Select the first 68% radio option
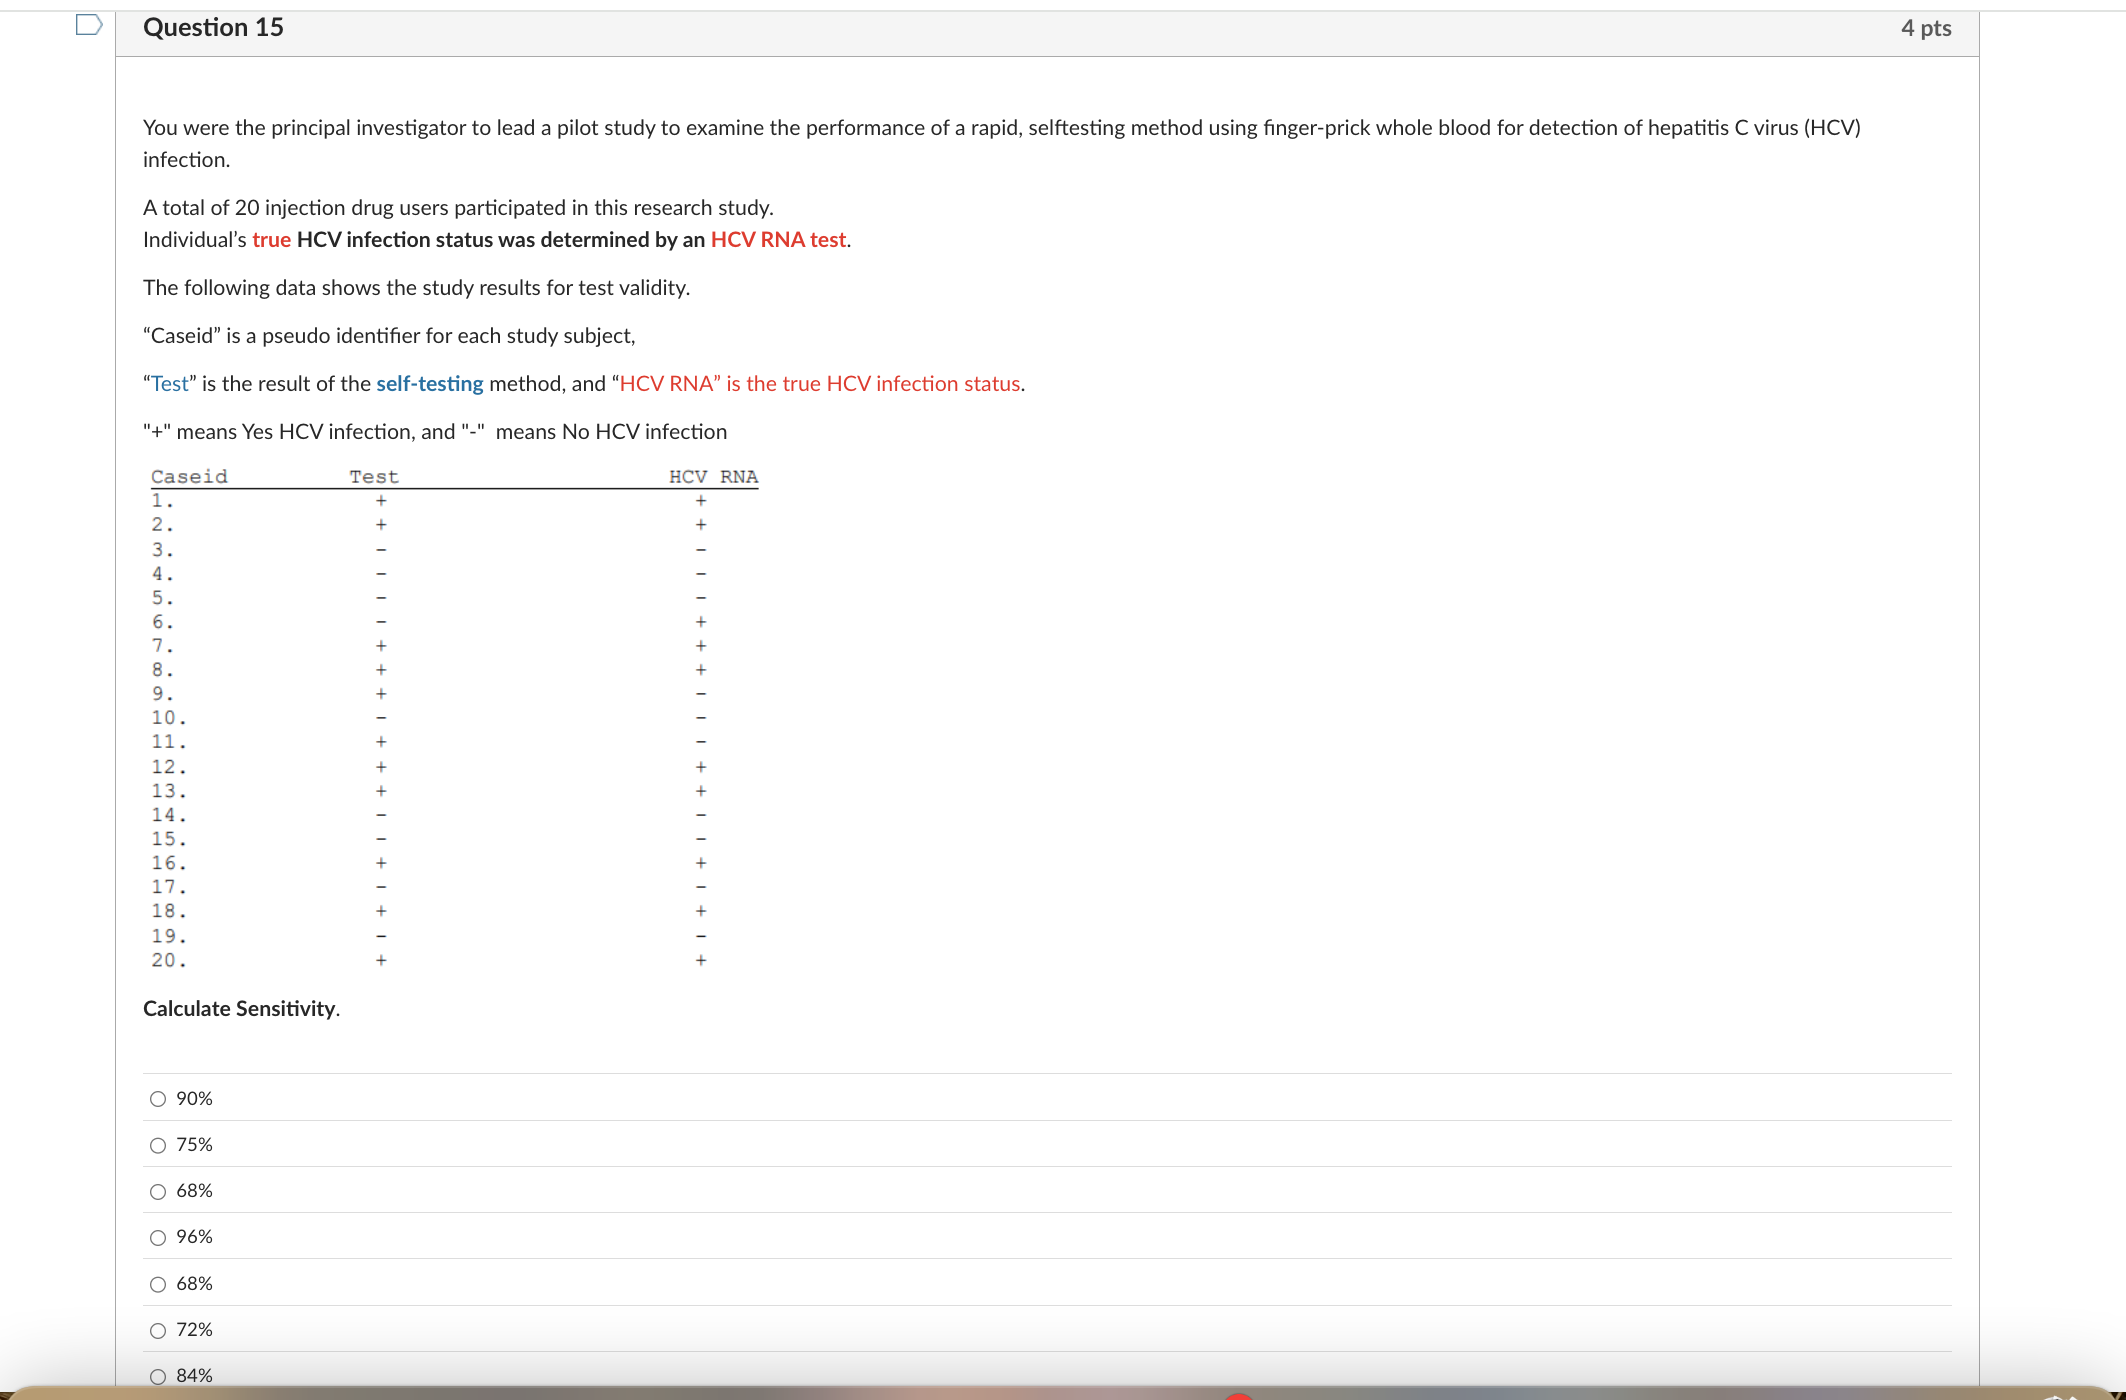Image resolution: width=2126 pixels, height=1400 pixels. [158, 1191]
